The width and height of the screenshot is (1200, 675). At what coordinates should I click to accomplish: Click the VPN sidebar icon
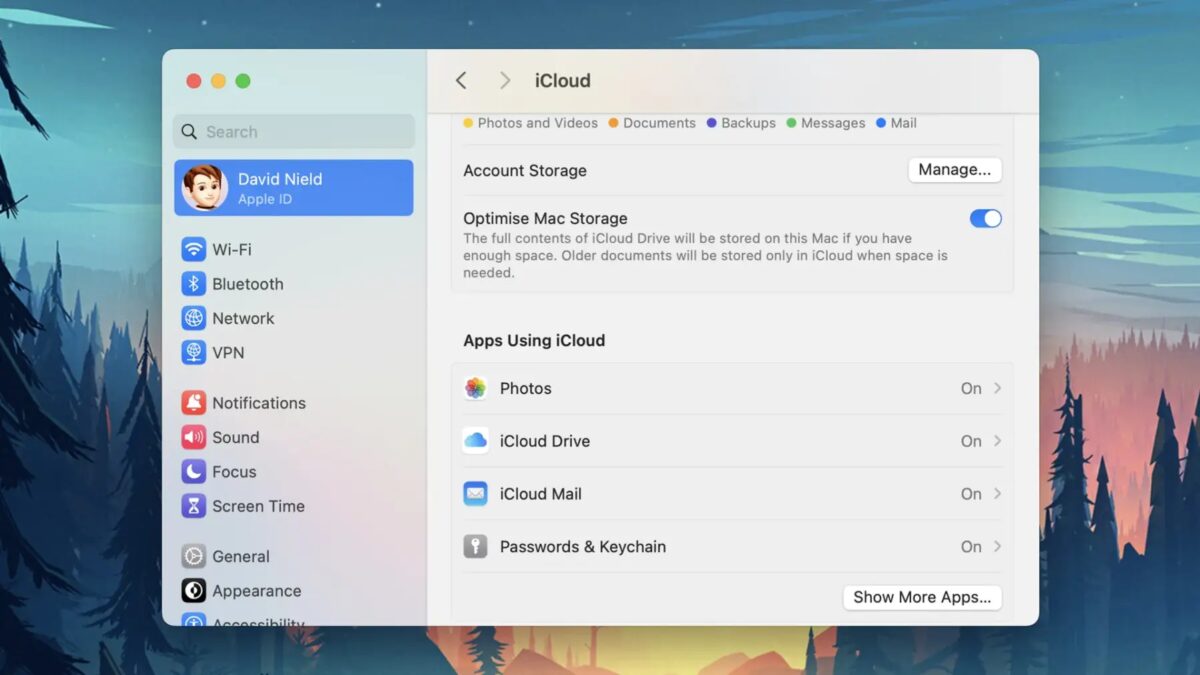tap(193, 353)
